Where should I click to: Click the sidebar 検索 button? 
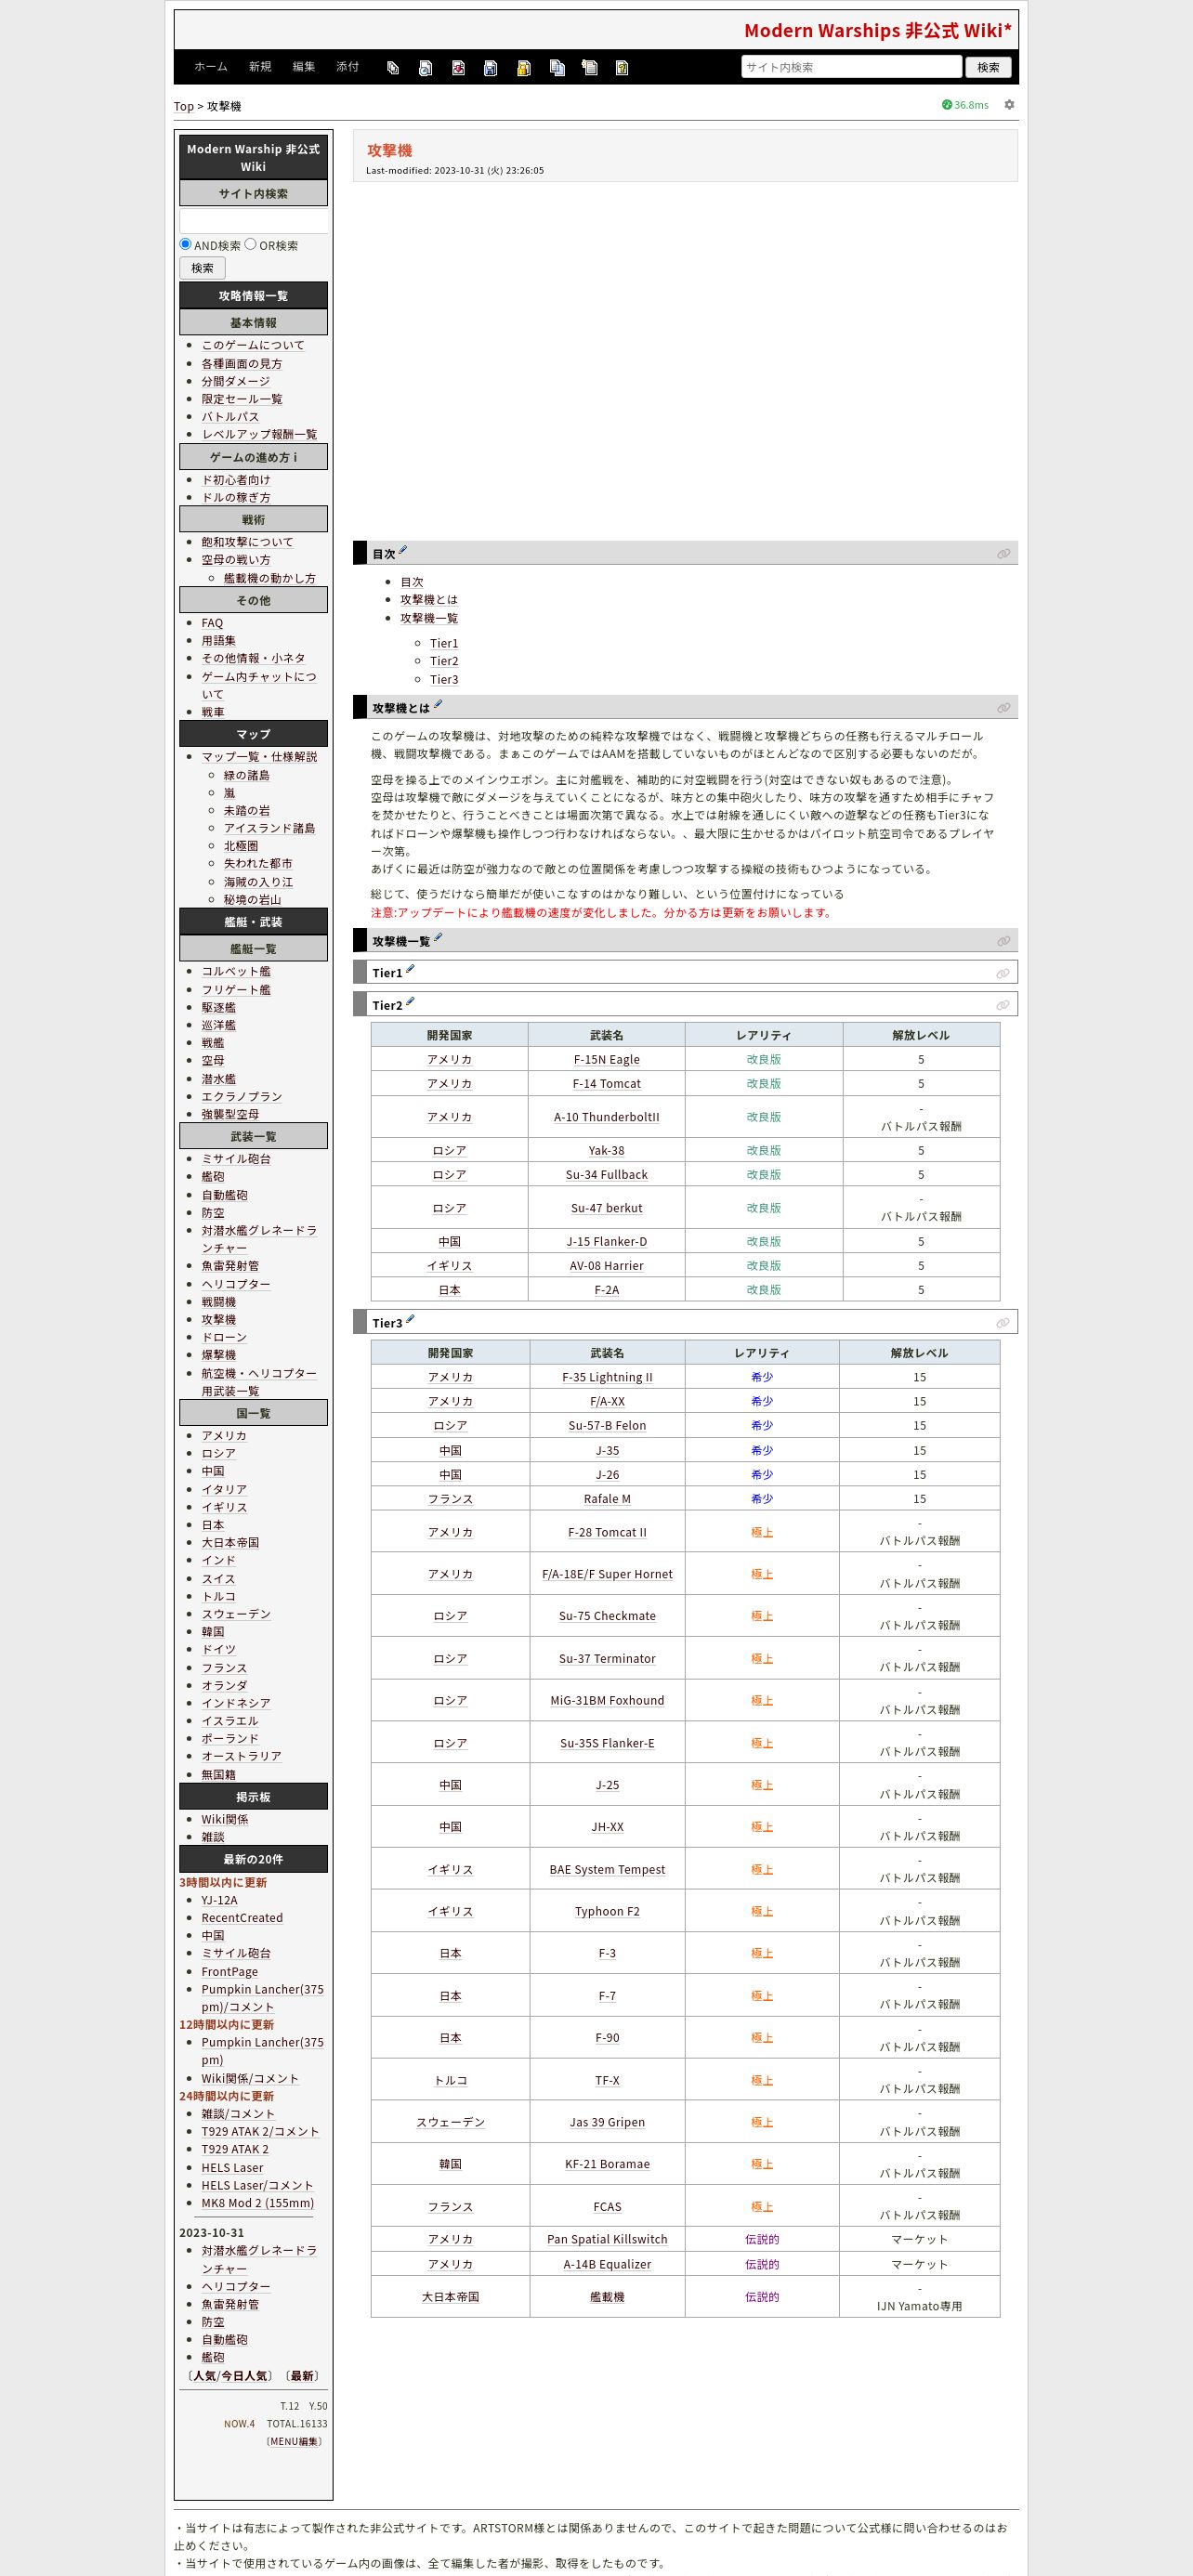pos(202,268)
